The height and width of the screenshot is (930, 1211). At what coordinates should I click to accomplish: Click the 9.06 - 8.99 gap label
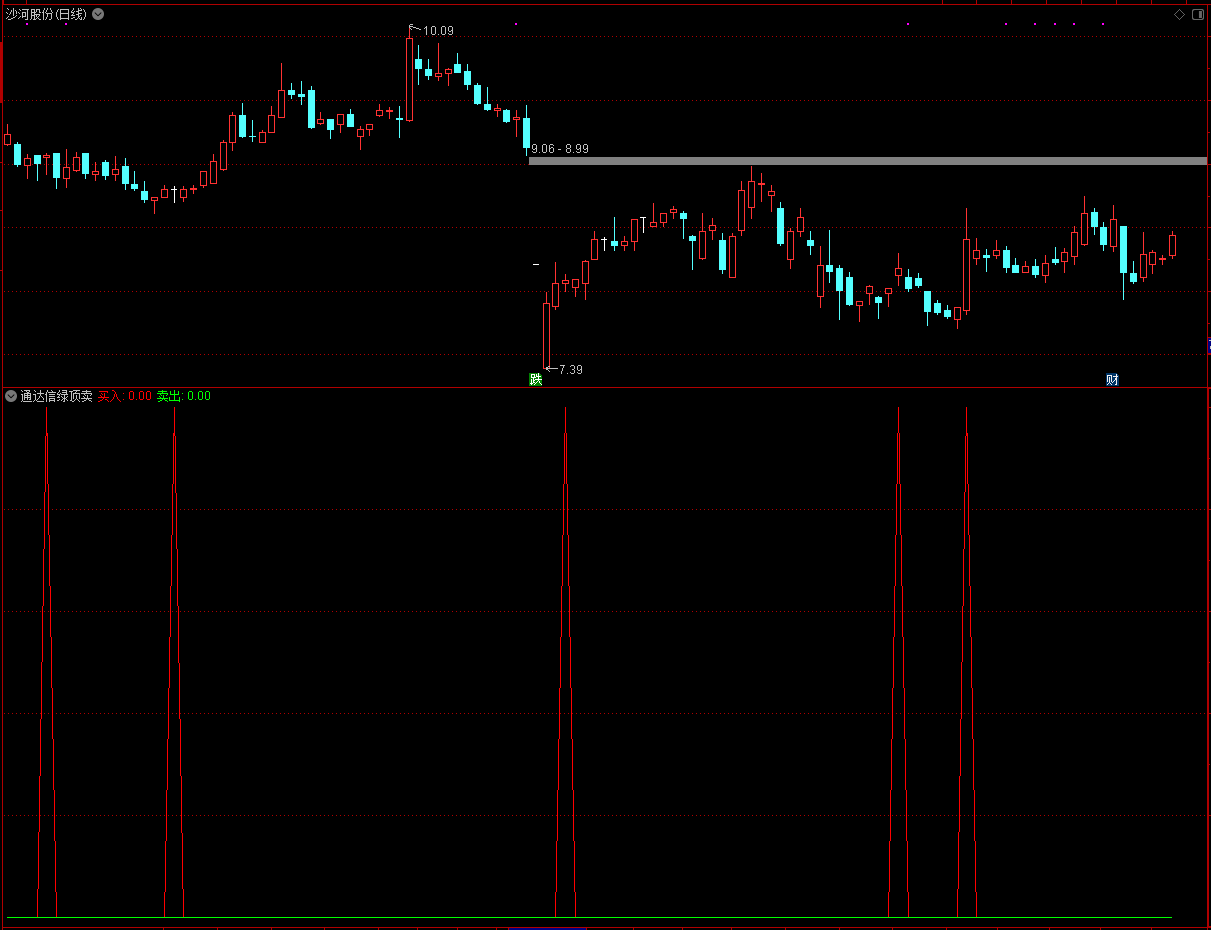[x=560, y=149]
